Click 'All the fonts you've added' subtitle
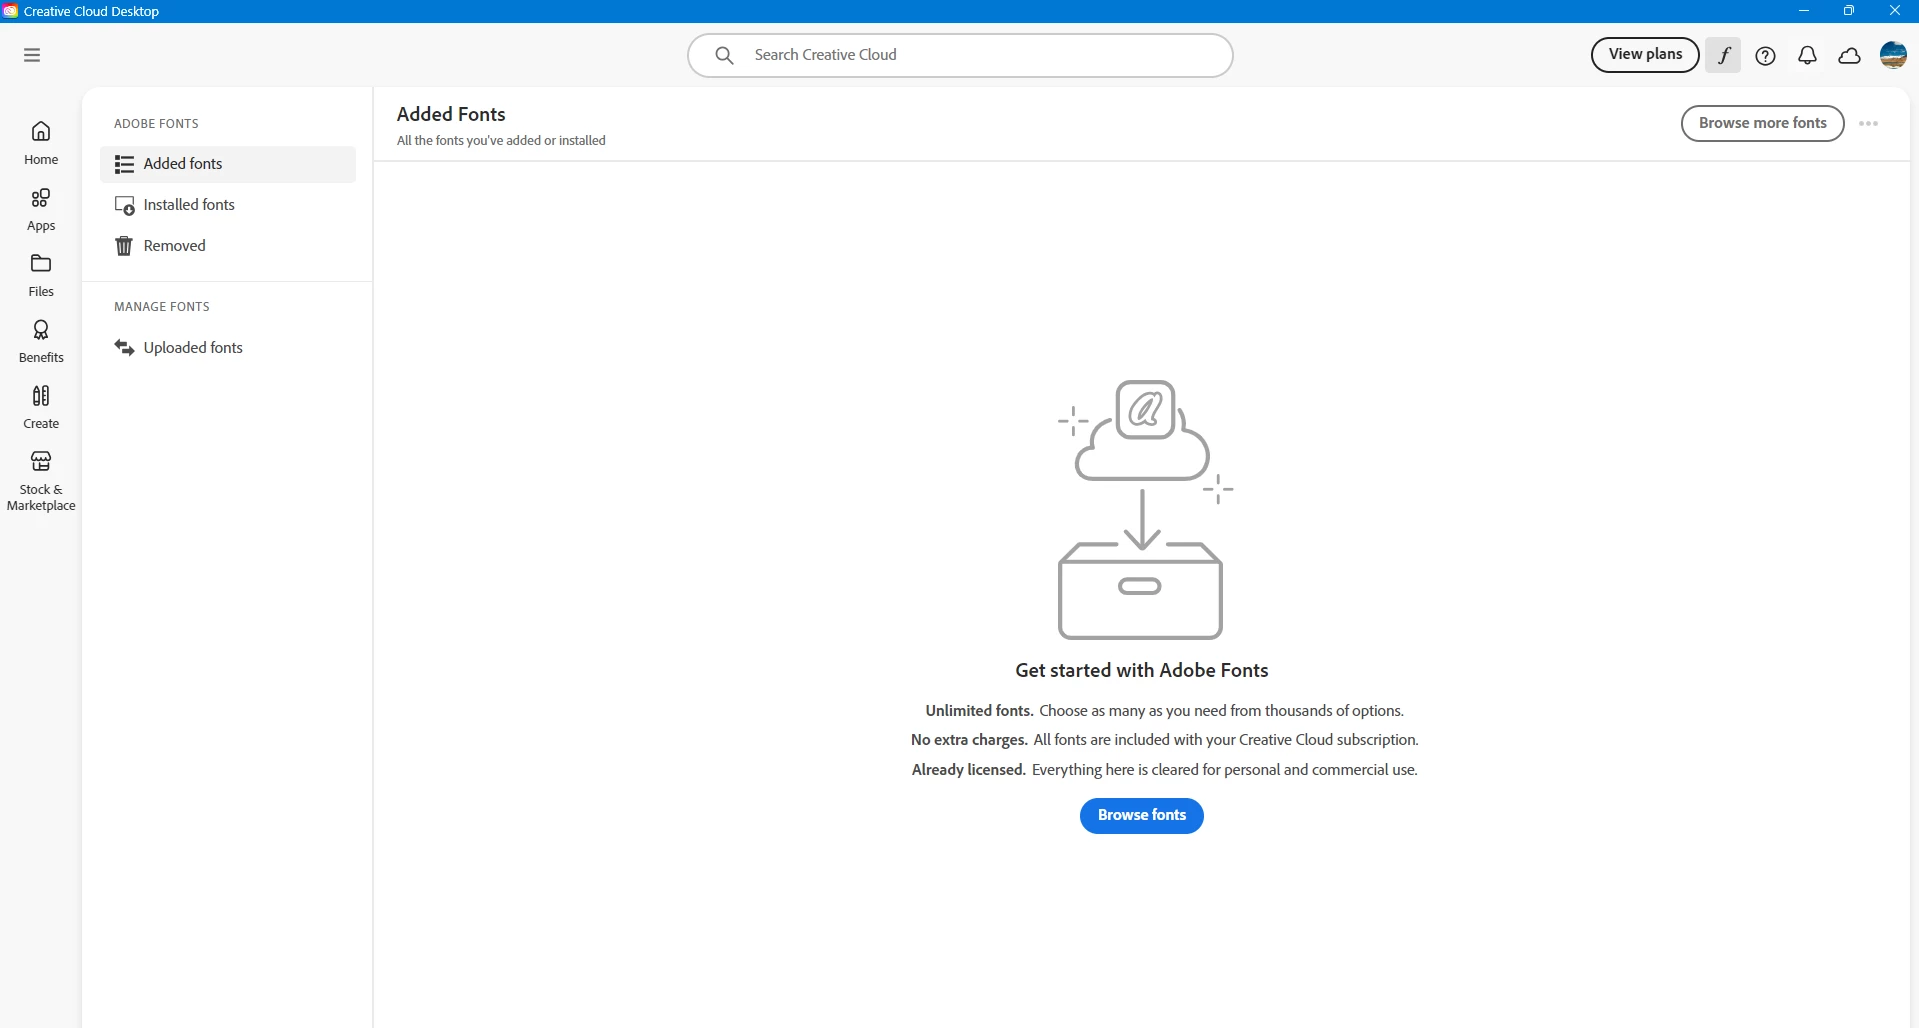 tap(501, 141)
